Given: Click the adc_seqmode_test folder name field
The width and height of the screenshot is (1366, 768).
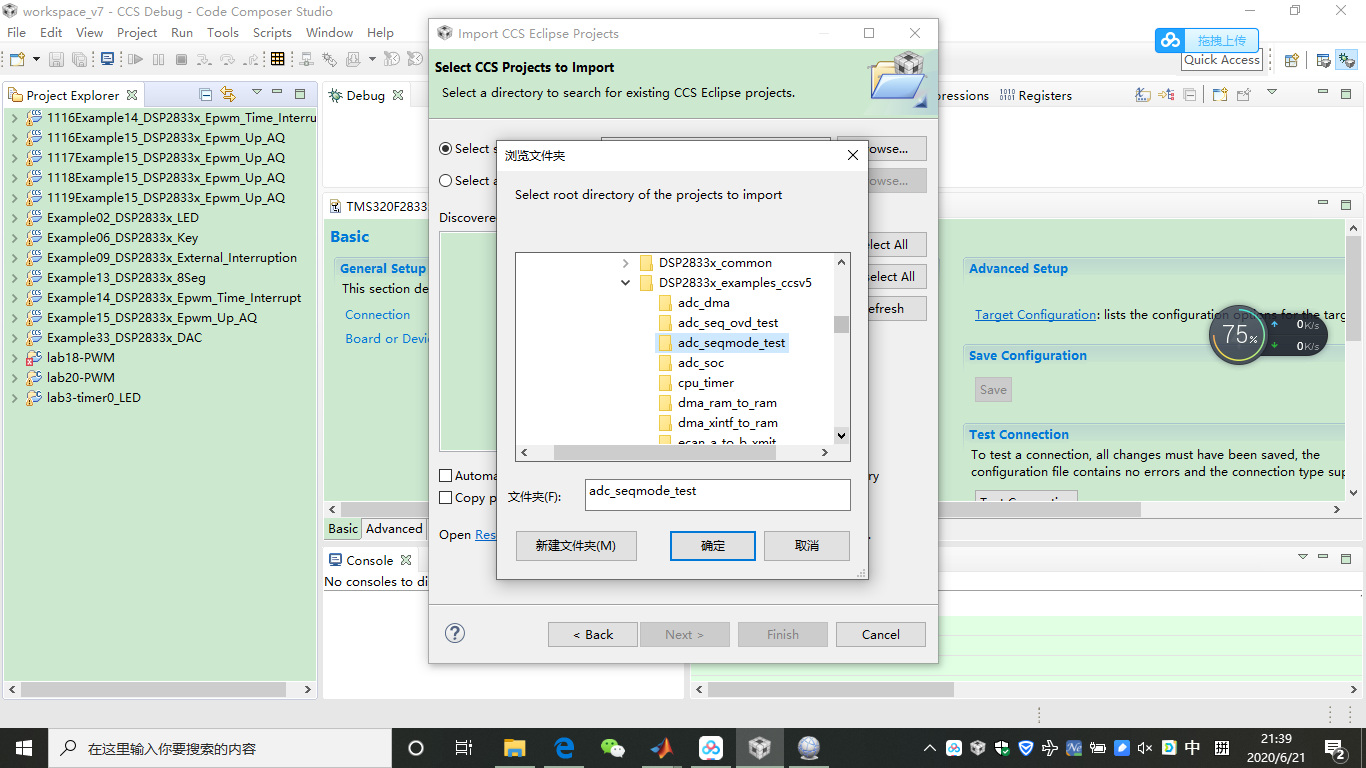Looking at the screenshot, I should pyautogui.click(x=717, y=495).
